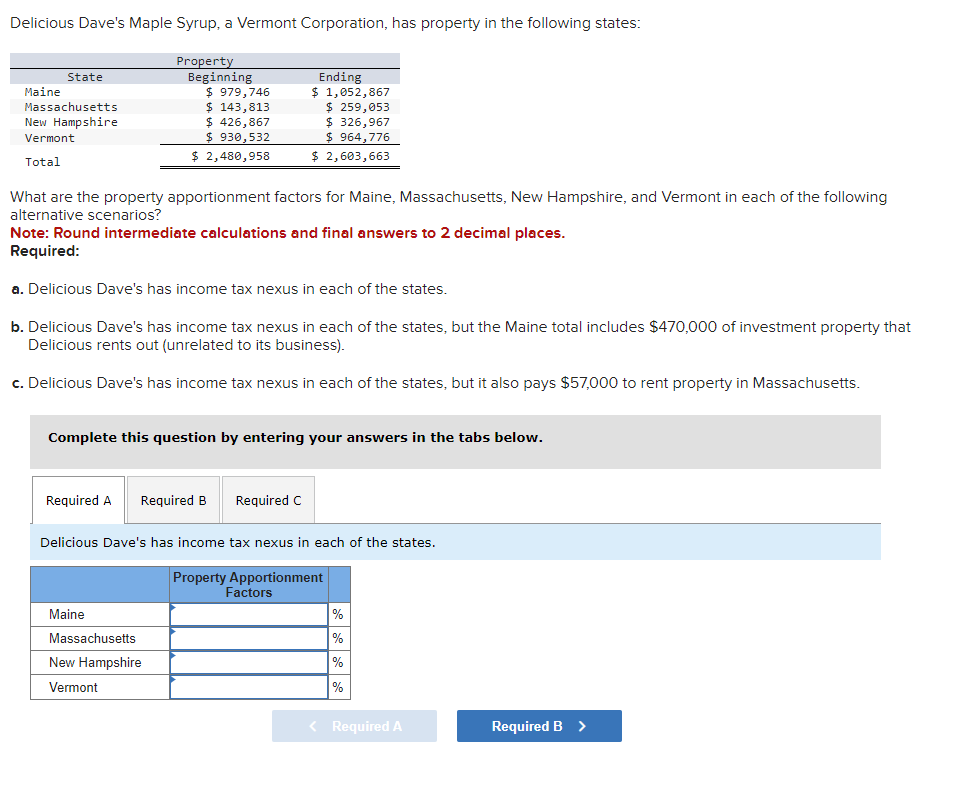Click the New Hampshire apportionment factor input field
This screenshot has height=791, width=957.
[x=249, y=662]
